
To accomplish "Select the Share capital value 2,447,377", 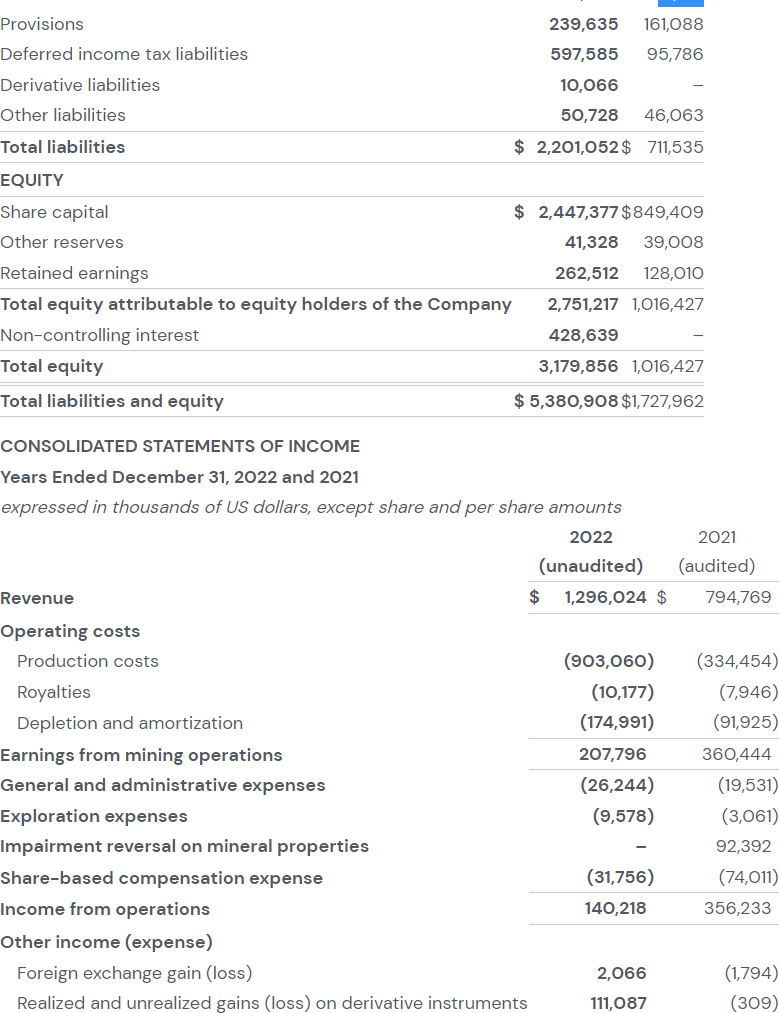I will pyautogui.click(x=578, y=212).
